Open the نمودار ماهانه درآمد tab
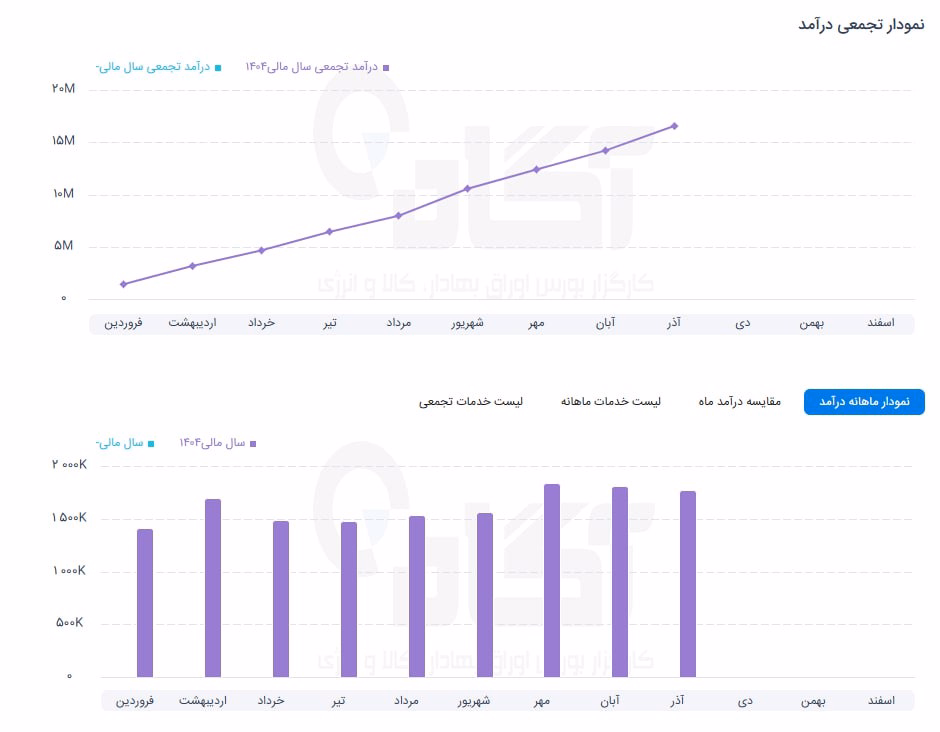The image size is (940, 732). click(864, 402)
